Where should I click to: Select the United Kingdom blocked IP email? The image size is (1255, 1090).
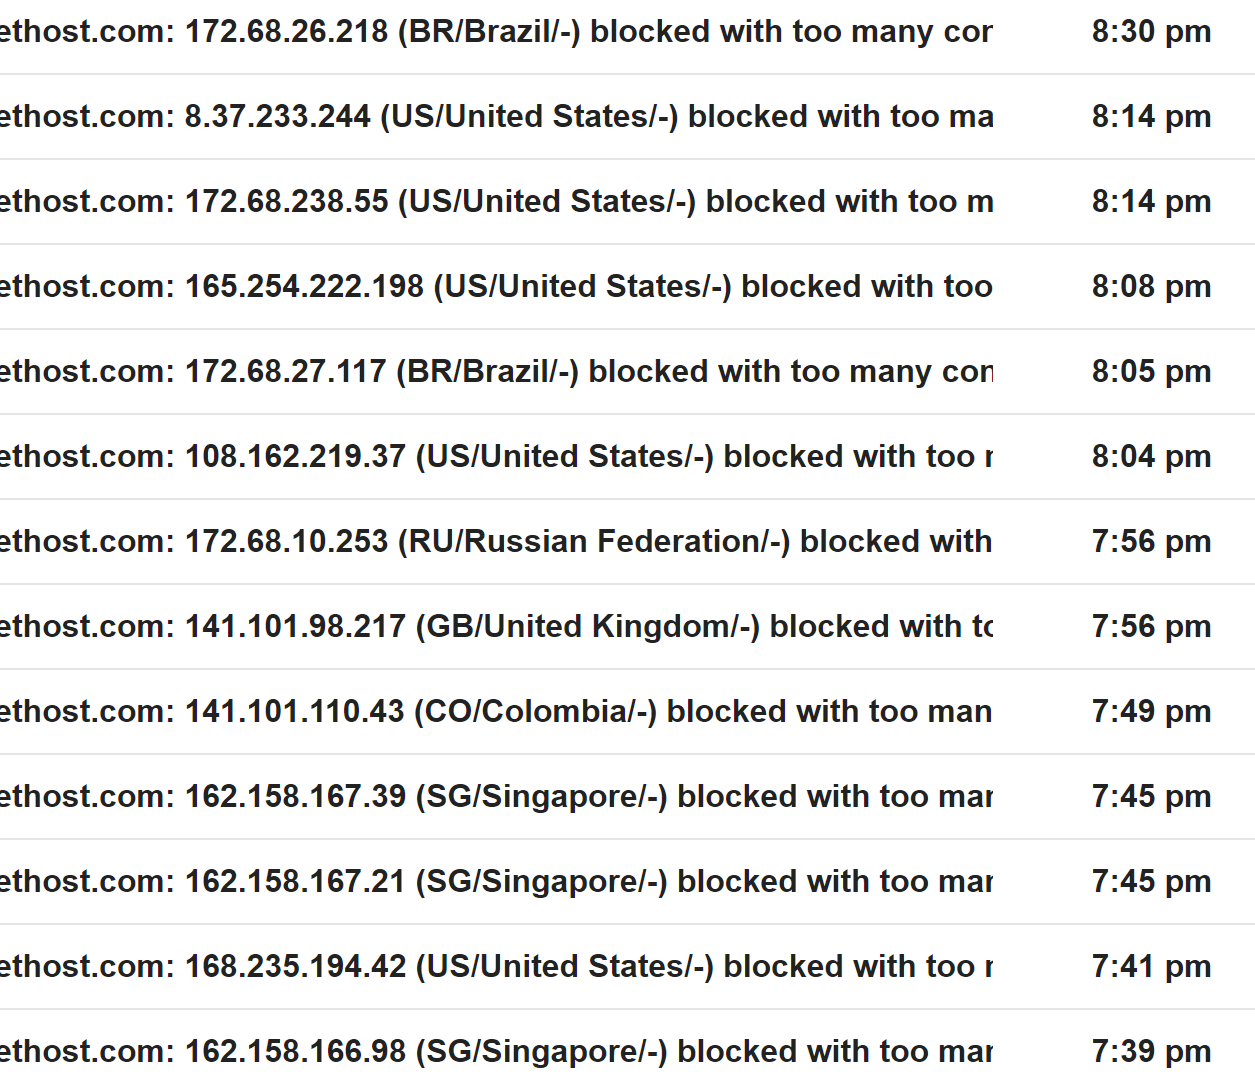(x=495, y=627)
